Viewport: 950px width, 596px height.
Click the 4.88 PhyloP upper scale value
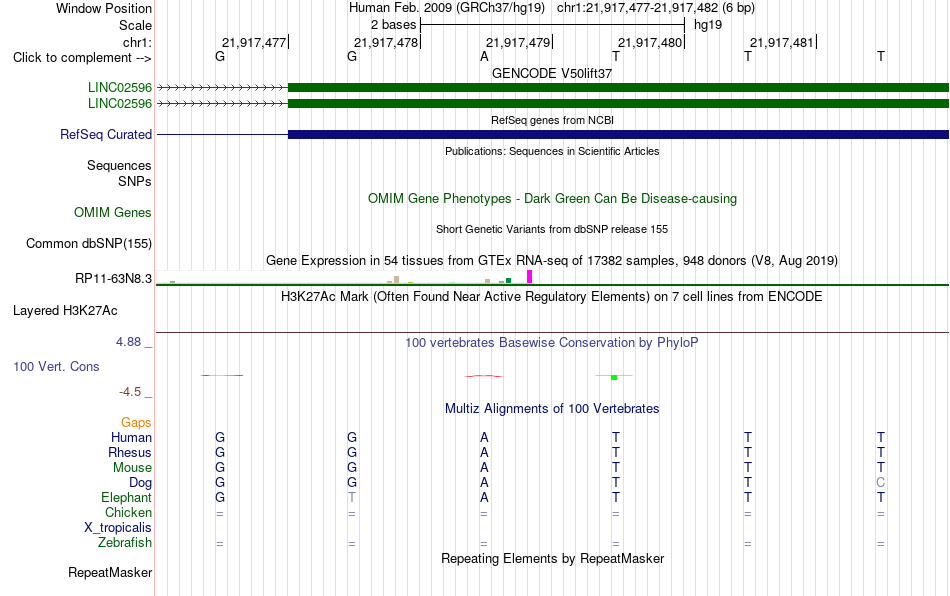tap(128, 342)
